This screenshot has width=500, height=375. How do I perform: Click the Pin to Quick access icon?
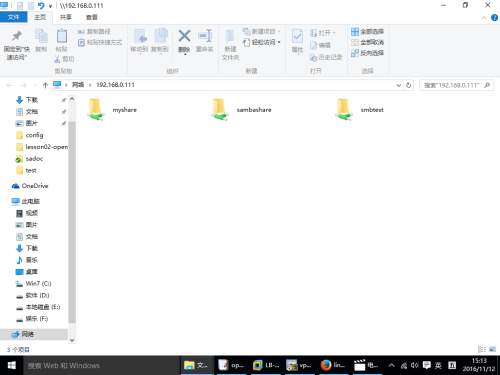17,36
